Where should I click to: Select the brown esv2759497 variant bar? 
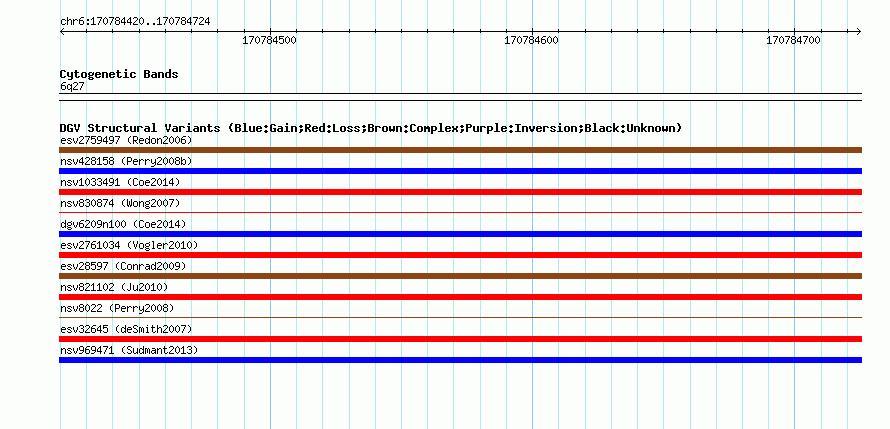(460, 150)
